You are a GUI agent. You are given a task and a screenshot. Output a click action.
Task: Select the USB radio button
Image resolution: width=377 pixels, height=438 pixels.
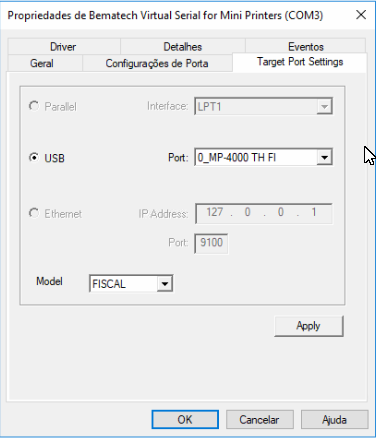click(34, 157)
